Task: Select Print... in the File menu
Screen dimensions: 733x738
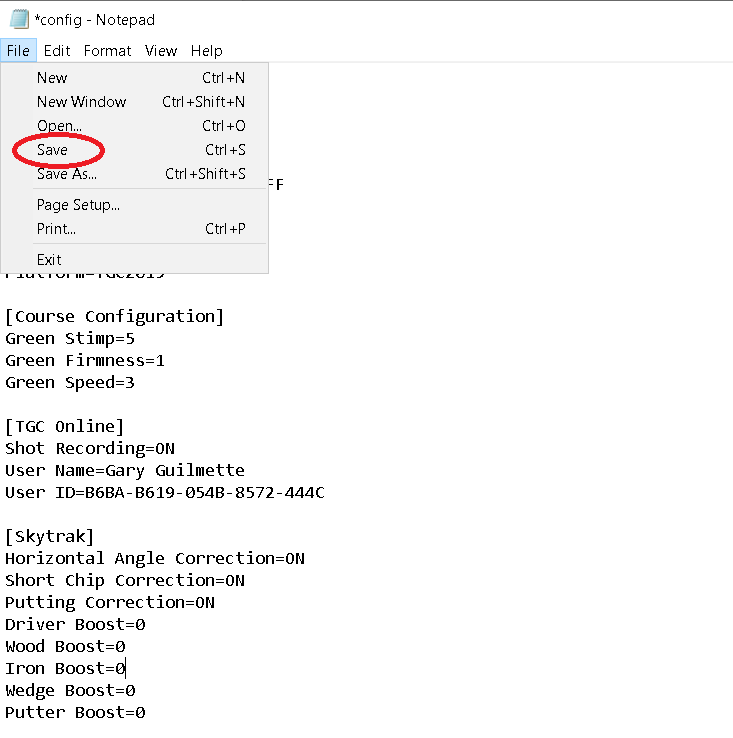Action: click(x=135, y=229)
